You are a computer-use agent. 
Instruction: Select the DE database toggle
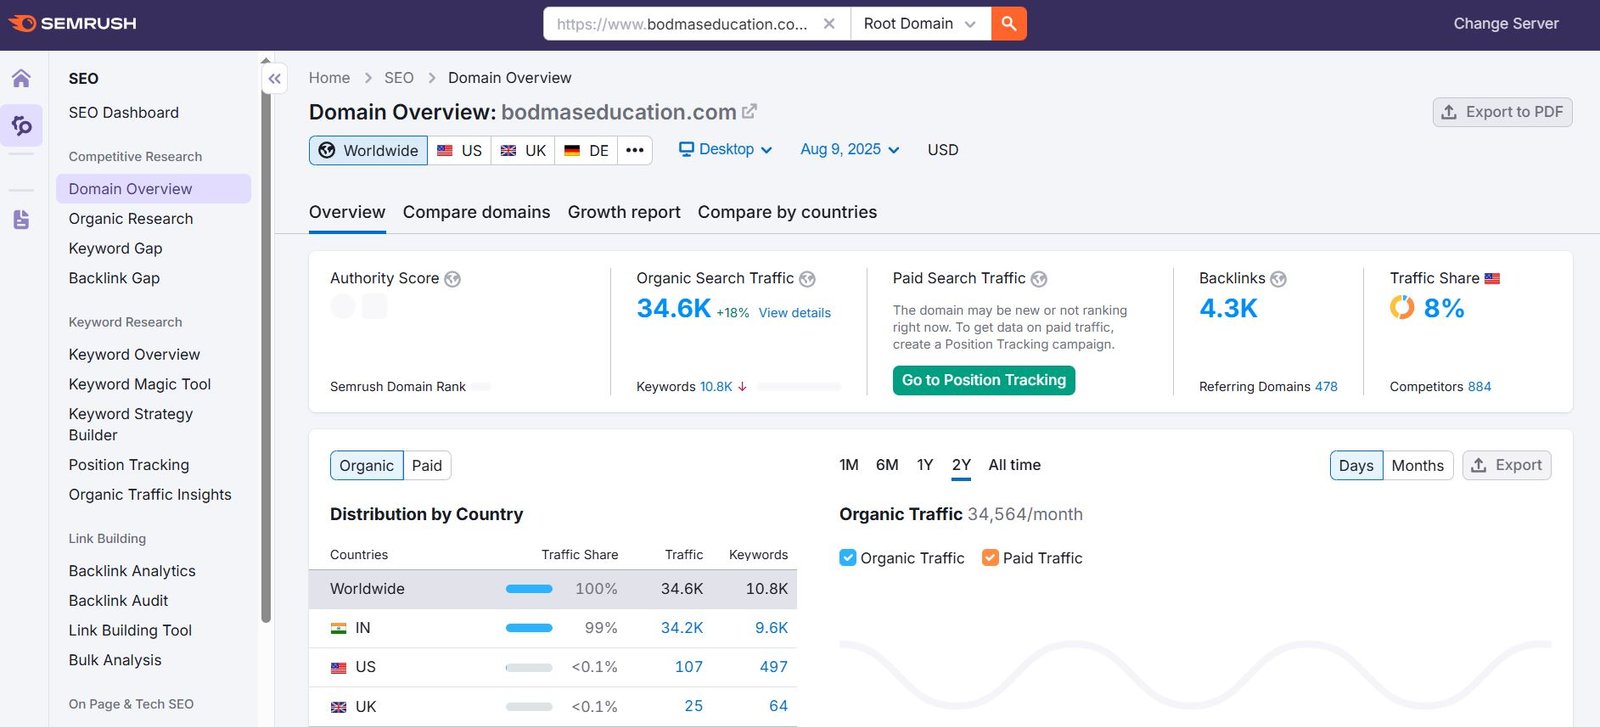[x=587, y=150]
